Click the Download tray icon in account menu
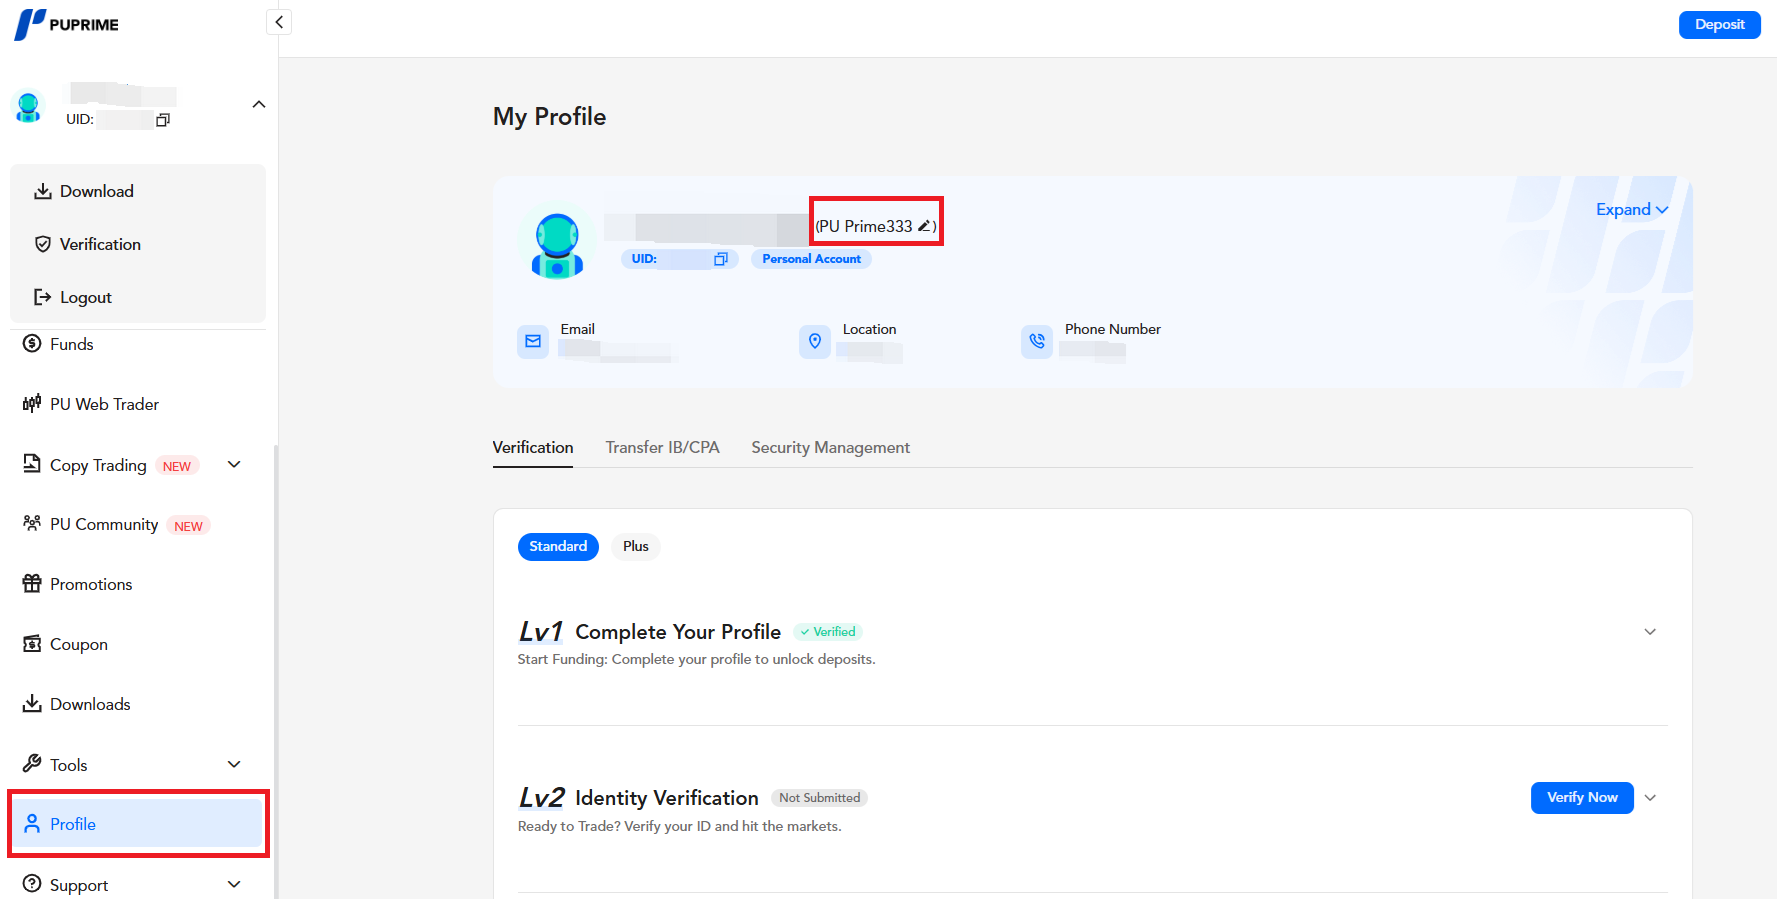 pyautogui.click(x=43, y=191)
